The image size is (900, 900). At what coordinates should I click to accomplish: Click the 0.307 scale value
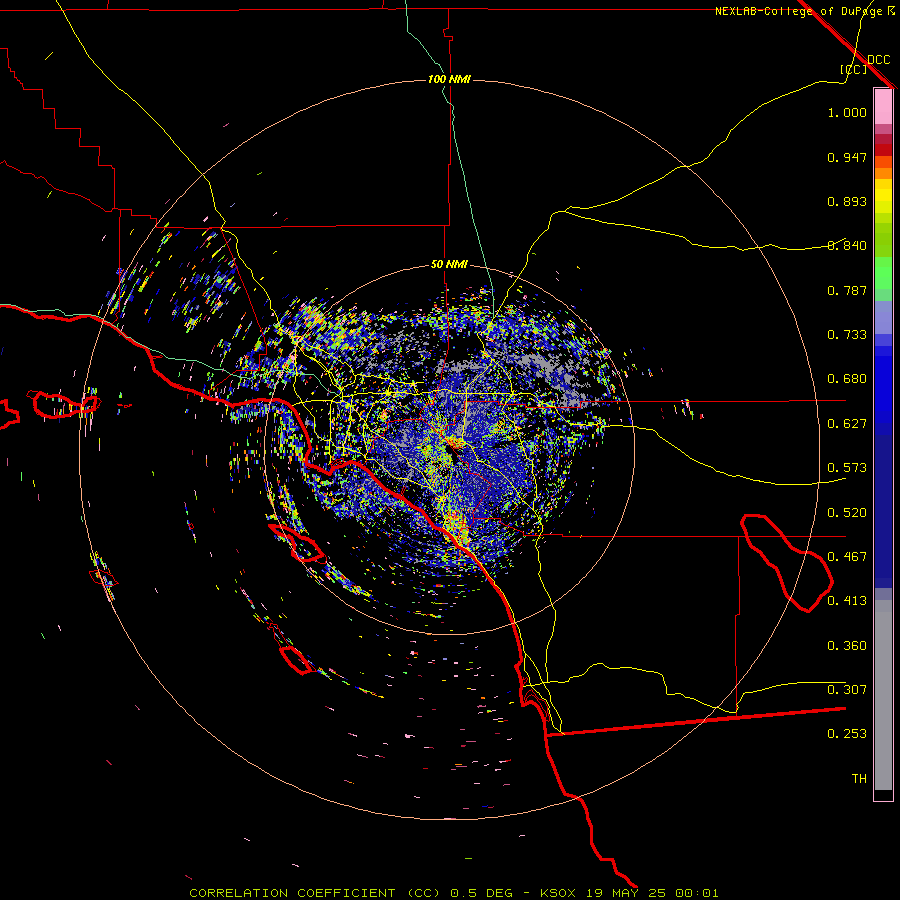pos(847,690)
